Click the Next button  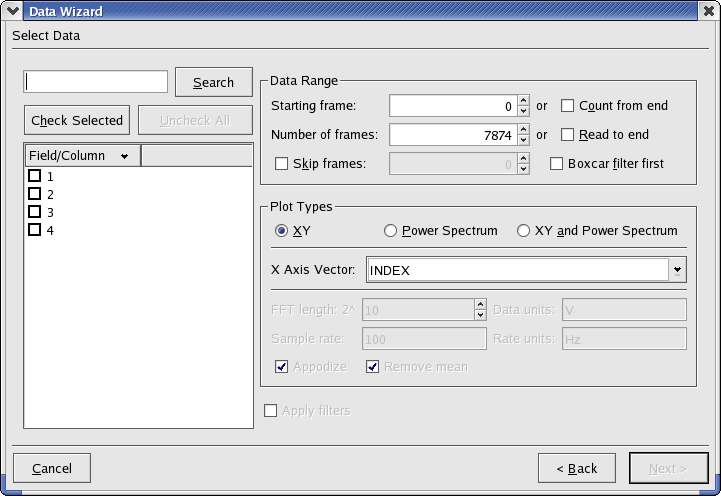[669, 468]
